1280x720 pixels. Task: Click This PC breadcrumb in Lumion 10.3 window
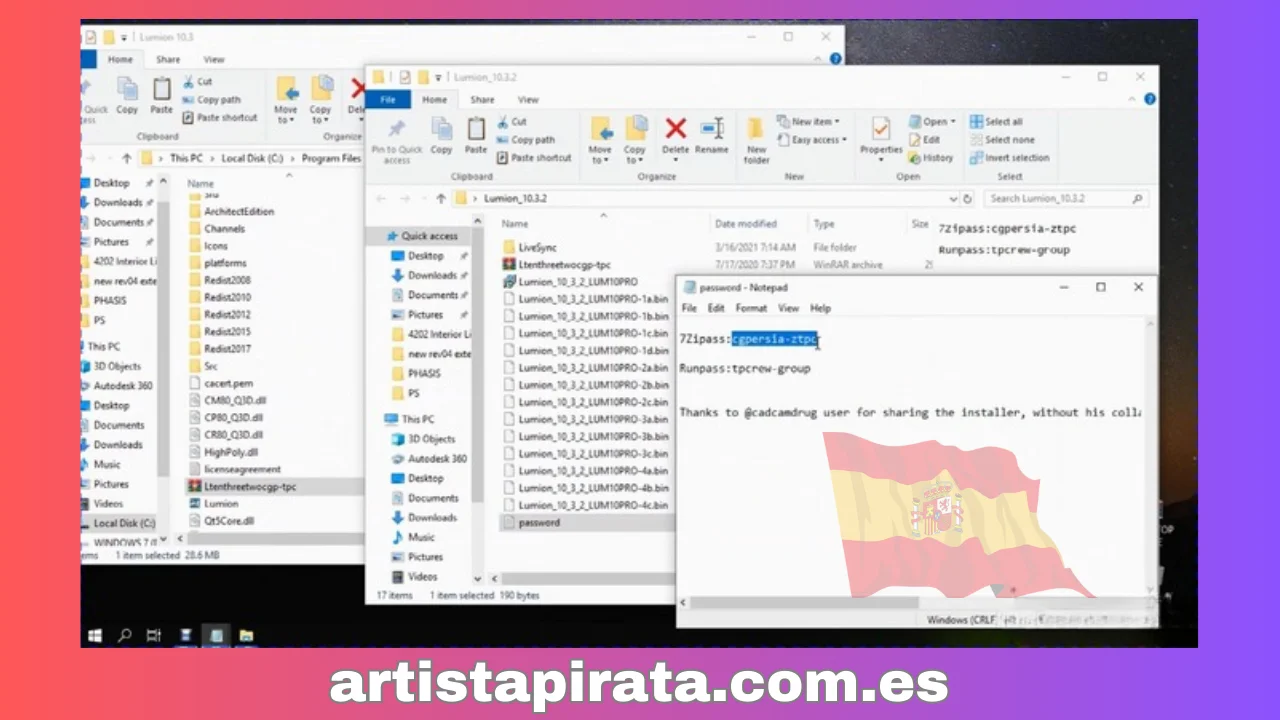point(186,158)
